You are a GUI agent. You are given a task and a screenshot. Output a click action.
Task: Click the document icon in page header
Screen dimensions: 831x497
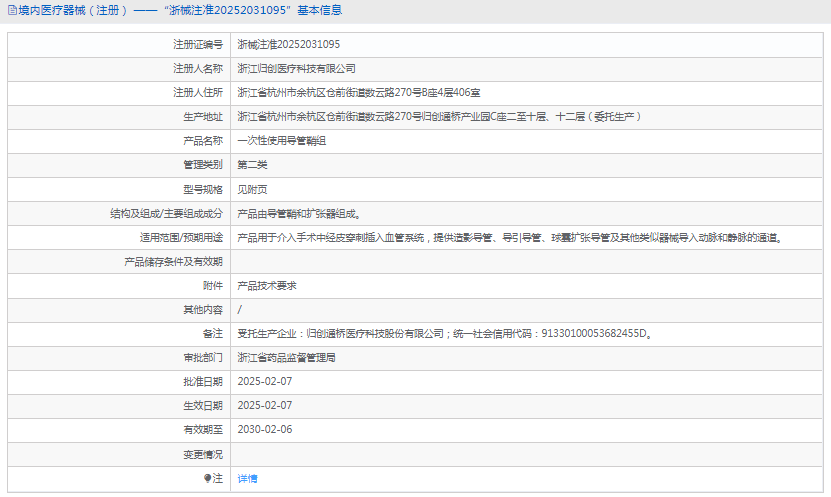pos(12,10)
